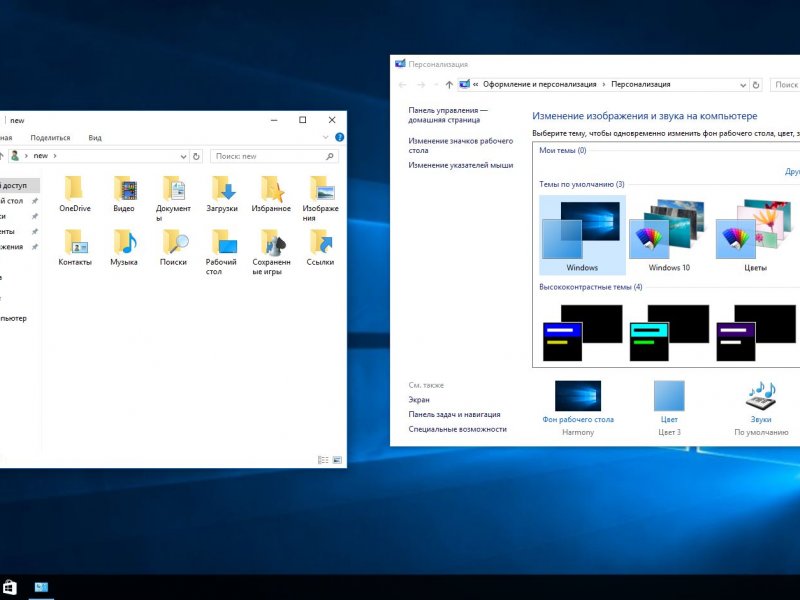Select the purple high-contrast theme
Screen dimensions: 800x600
756,333
